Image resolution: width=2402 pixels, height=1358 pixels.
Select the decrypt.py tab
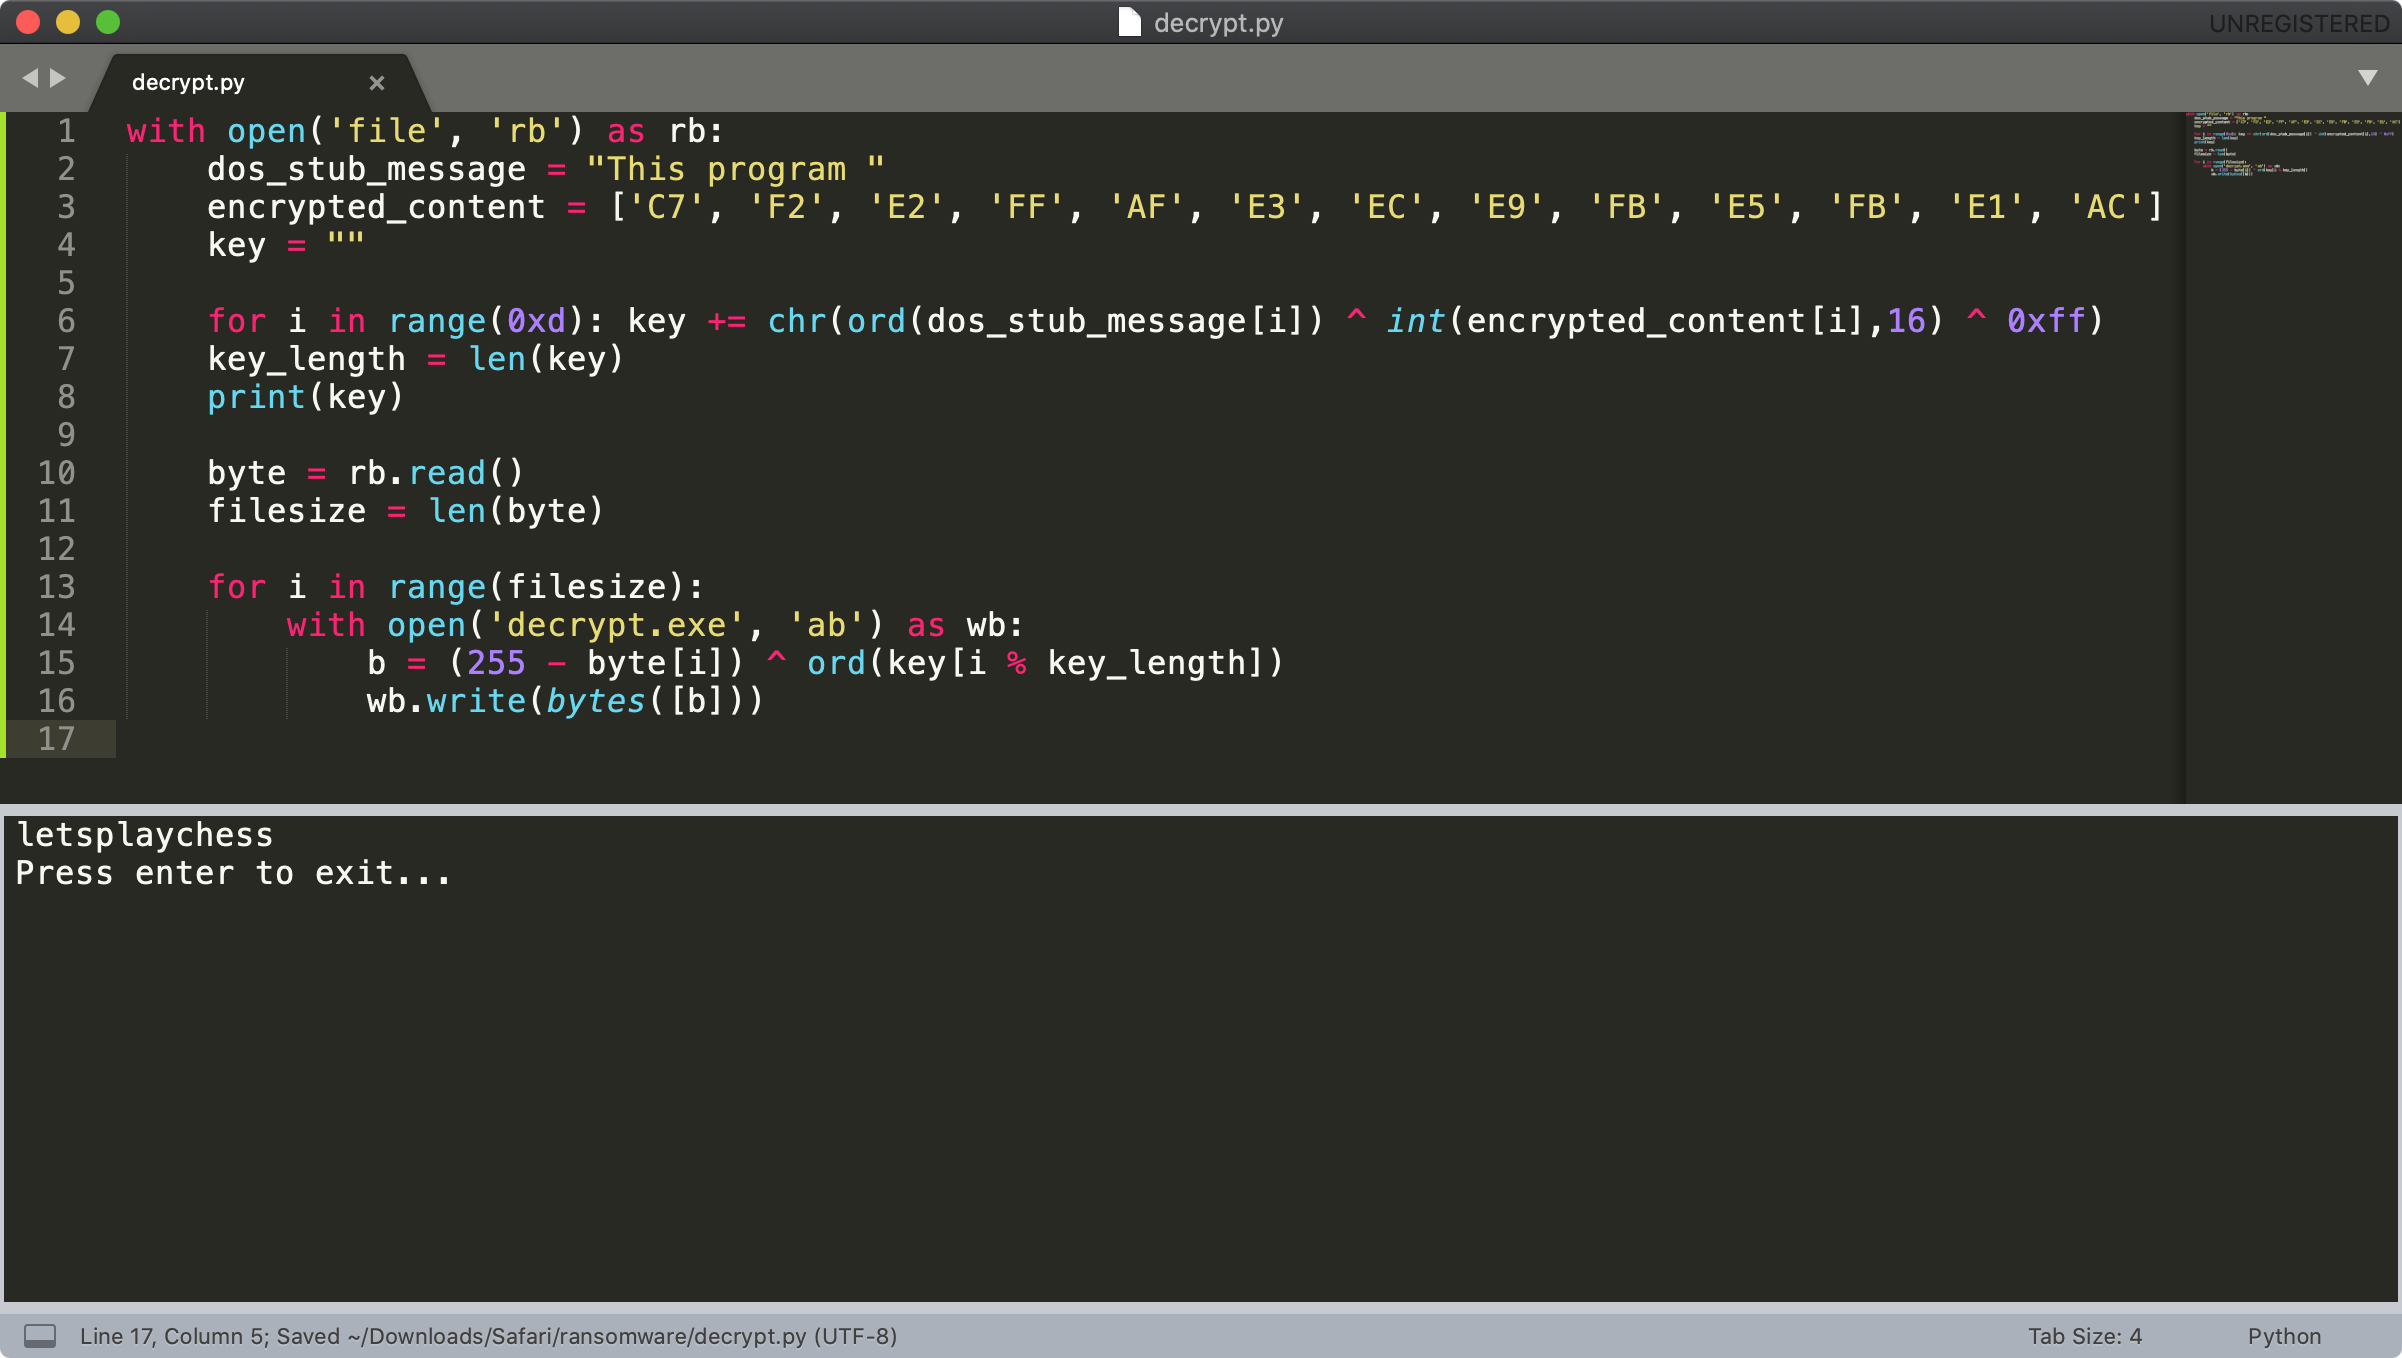[188, 83]
